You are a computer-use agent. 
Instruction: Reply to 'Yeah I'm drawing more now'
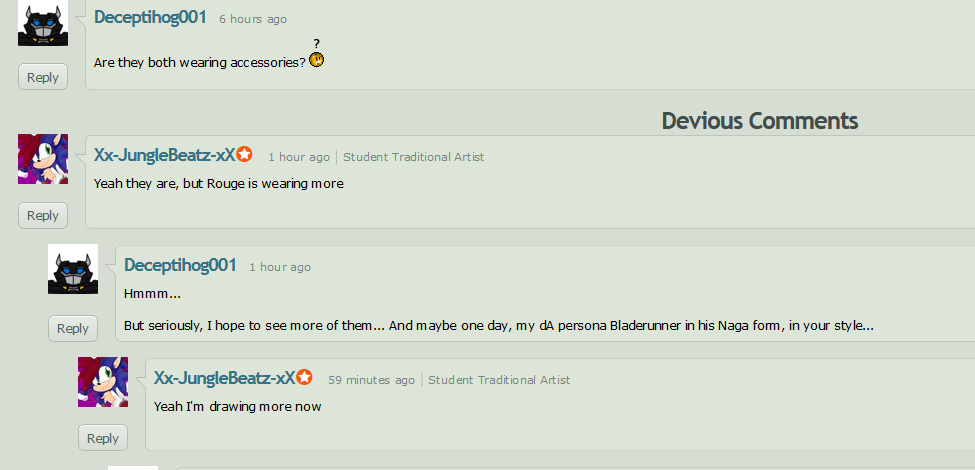(x=103, y=438)
